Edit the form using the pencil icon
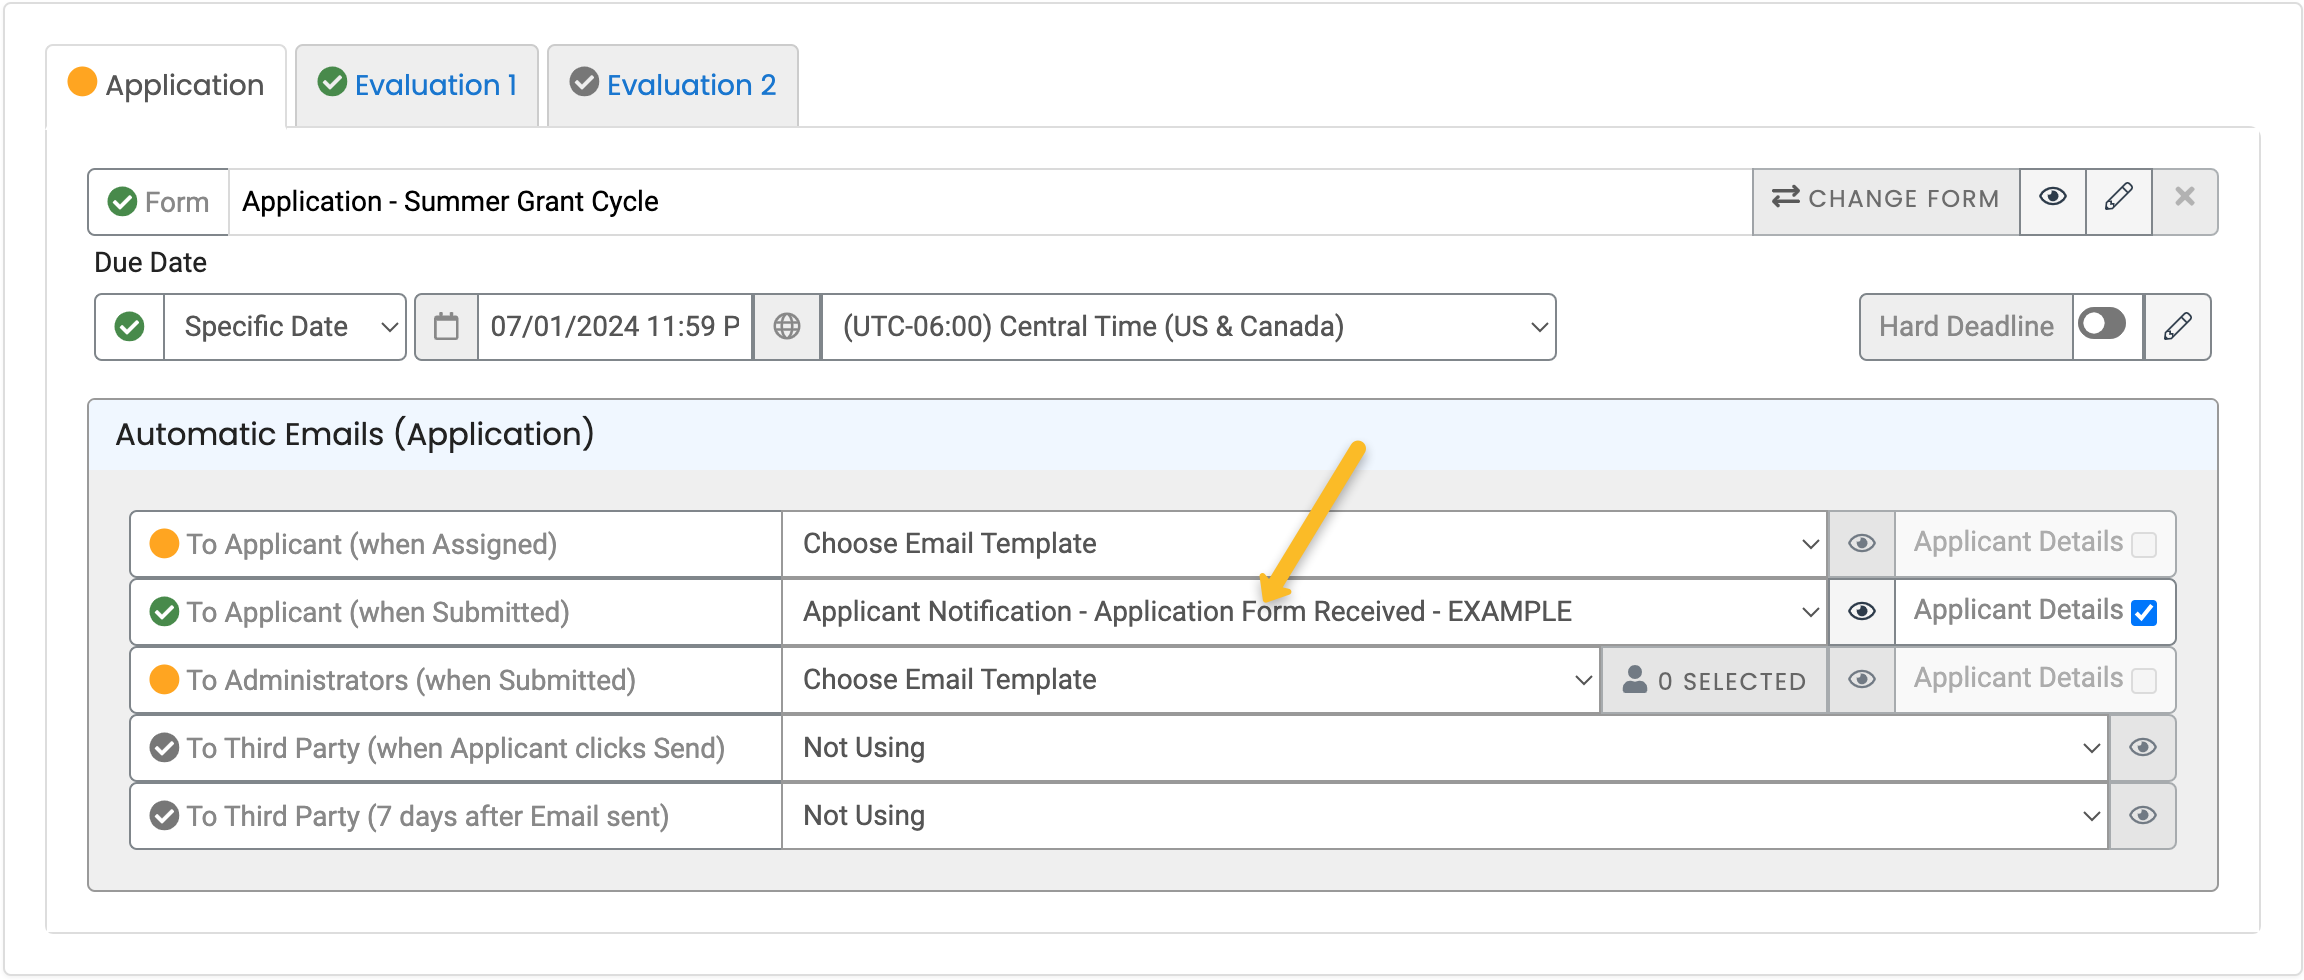Viewport: 2304px width, 980px height. [2118, 199]
